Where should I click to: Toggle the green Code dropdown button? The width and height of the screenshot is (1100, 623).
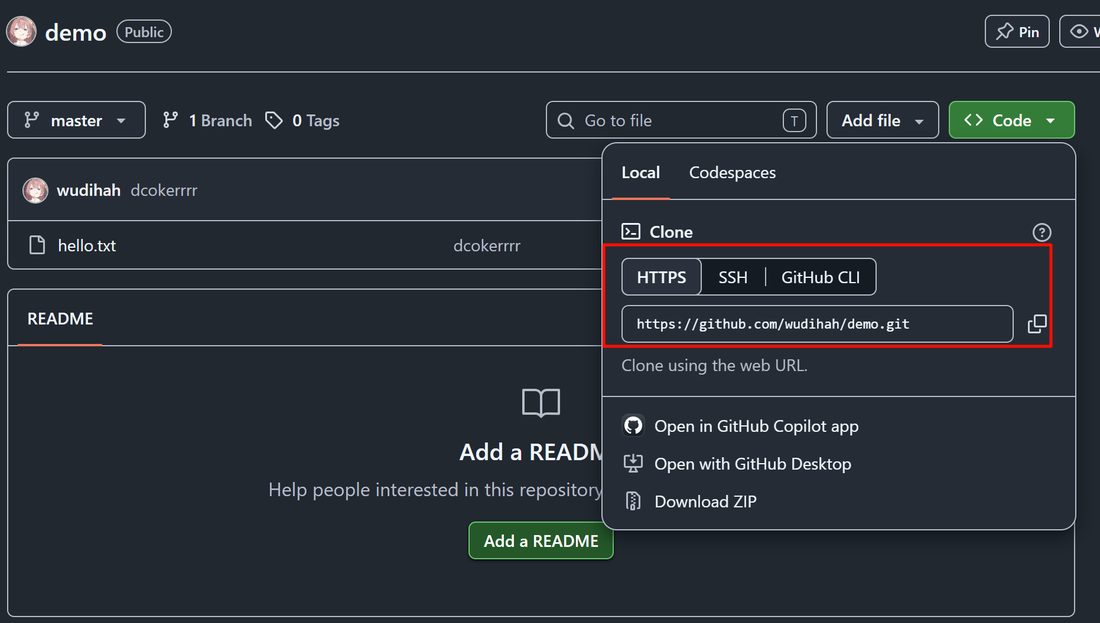tap(1012, 120)
